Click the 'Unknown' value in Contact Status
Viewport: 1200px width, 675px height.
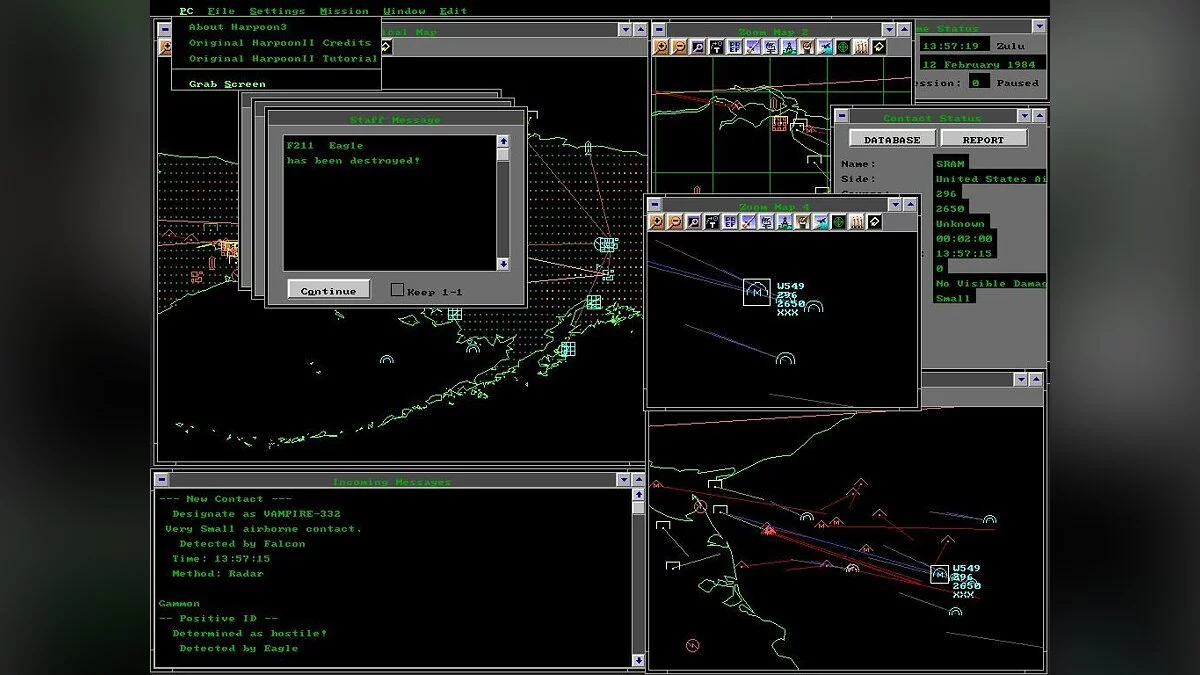point(959,224)
